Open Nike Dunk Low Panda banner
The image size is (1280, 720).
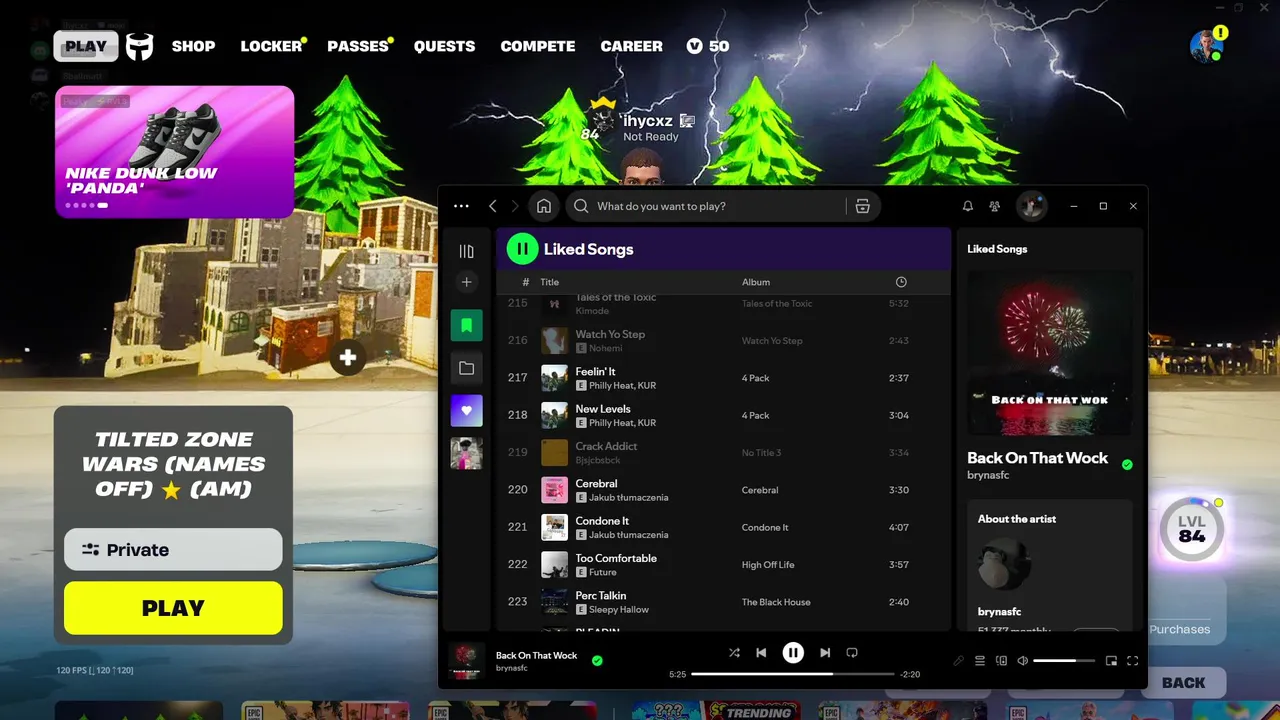175,152
